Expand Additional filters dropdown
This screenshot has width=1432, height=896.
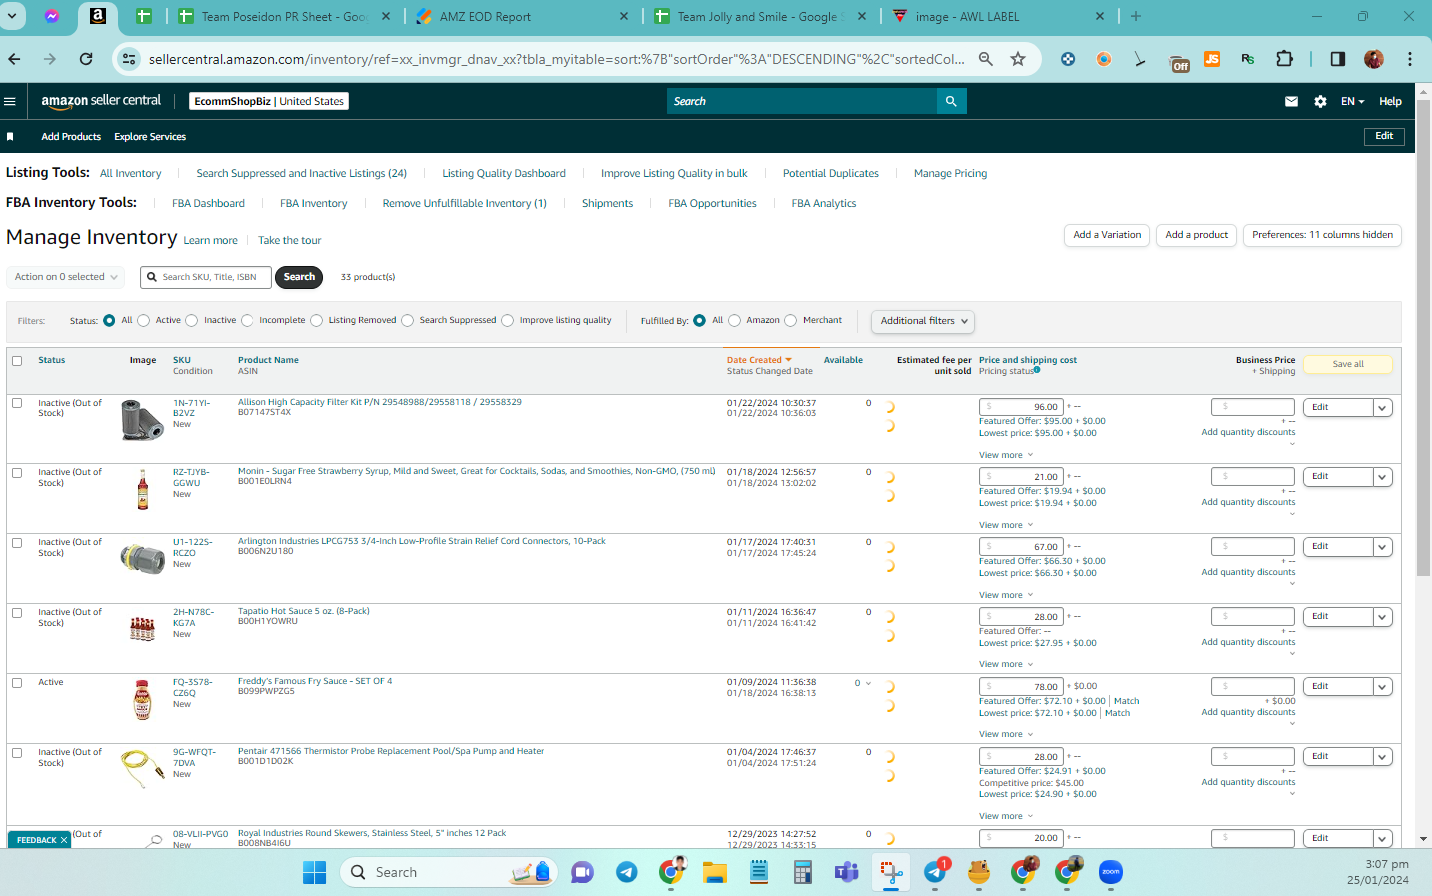coord(923,321)
